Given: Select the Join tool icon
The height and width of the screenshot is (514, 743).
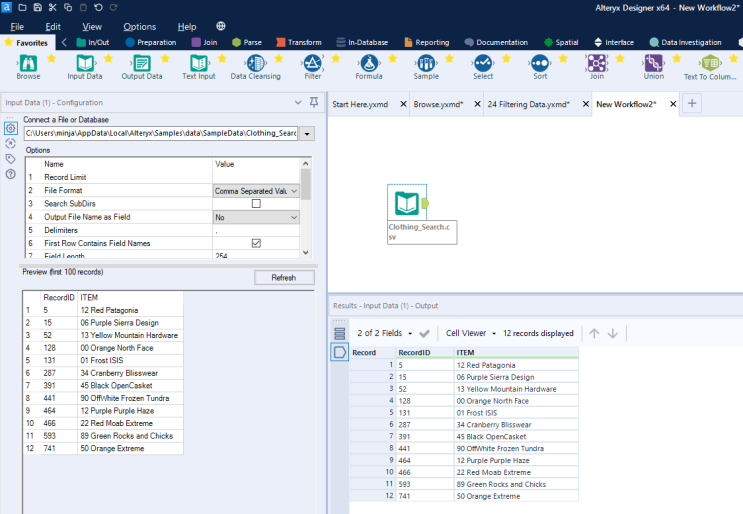Looking at the screenshot, I should (597, 63).
